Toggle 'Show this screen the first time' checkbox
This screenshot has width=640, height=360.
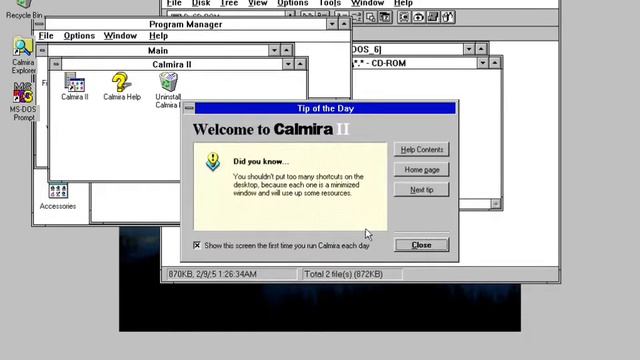click(x=197, y=245)
